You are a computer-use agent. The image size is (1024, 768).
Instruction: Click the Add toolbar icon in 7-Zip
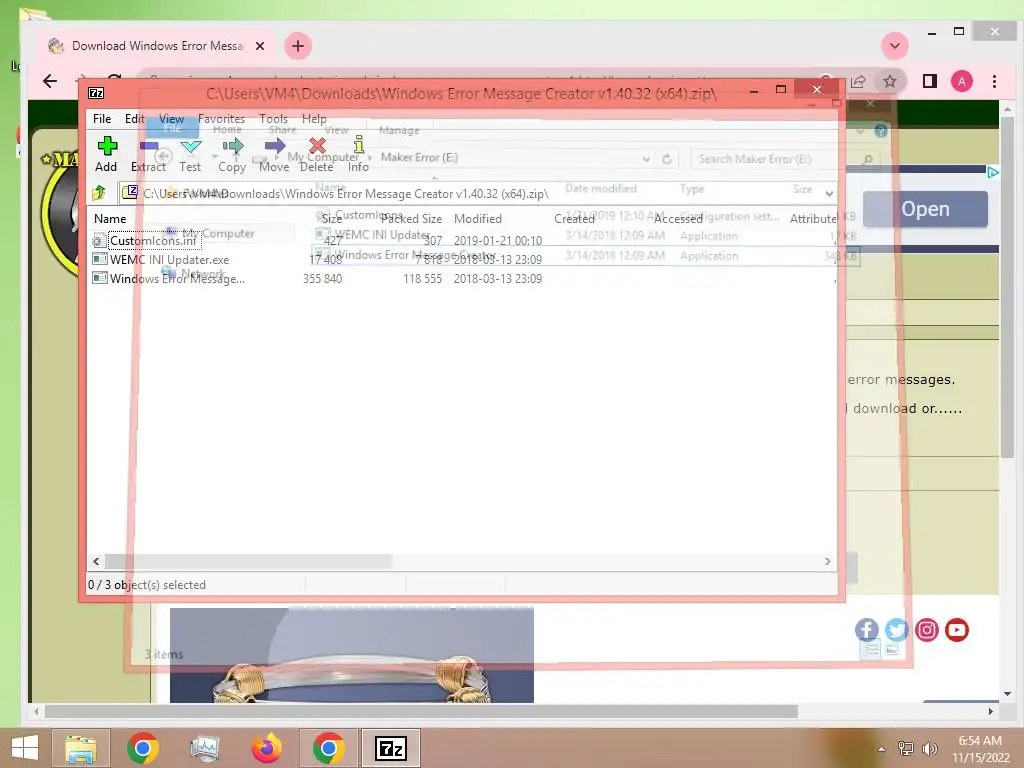tap(107, 146)
